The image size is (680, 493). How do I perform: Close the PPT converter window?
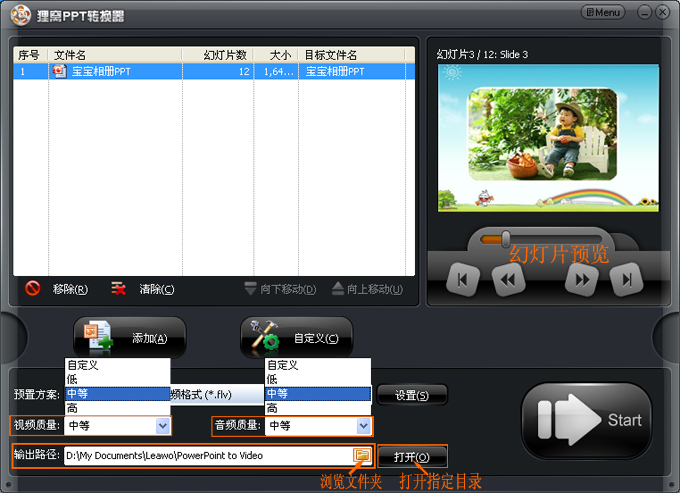coord(663,13)
